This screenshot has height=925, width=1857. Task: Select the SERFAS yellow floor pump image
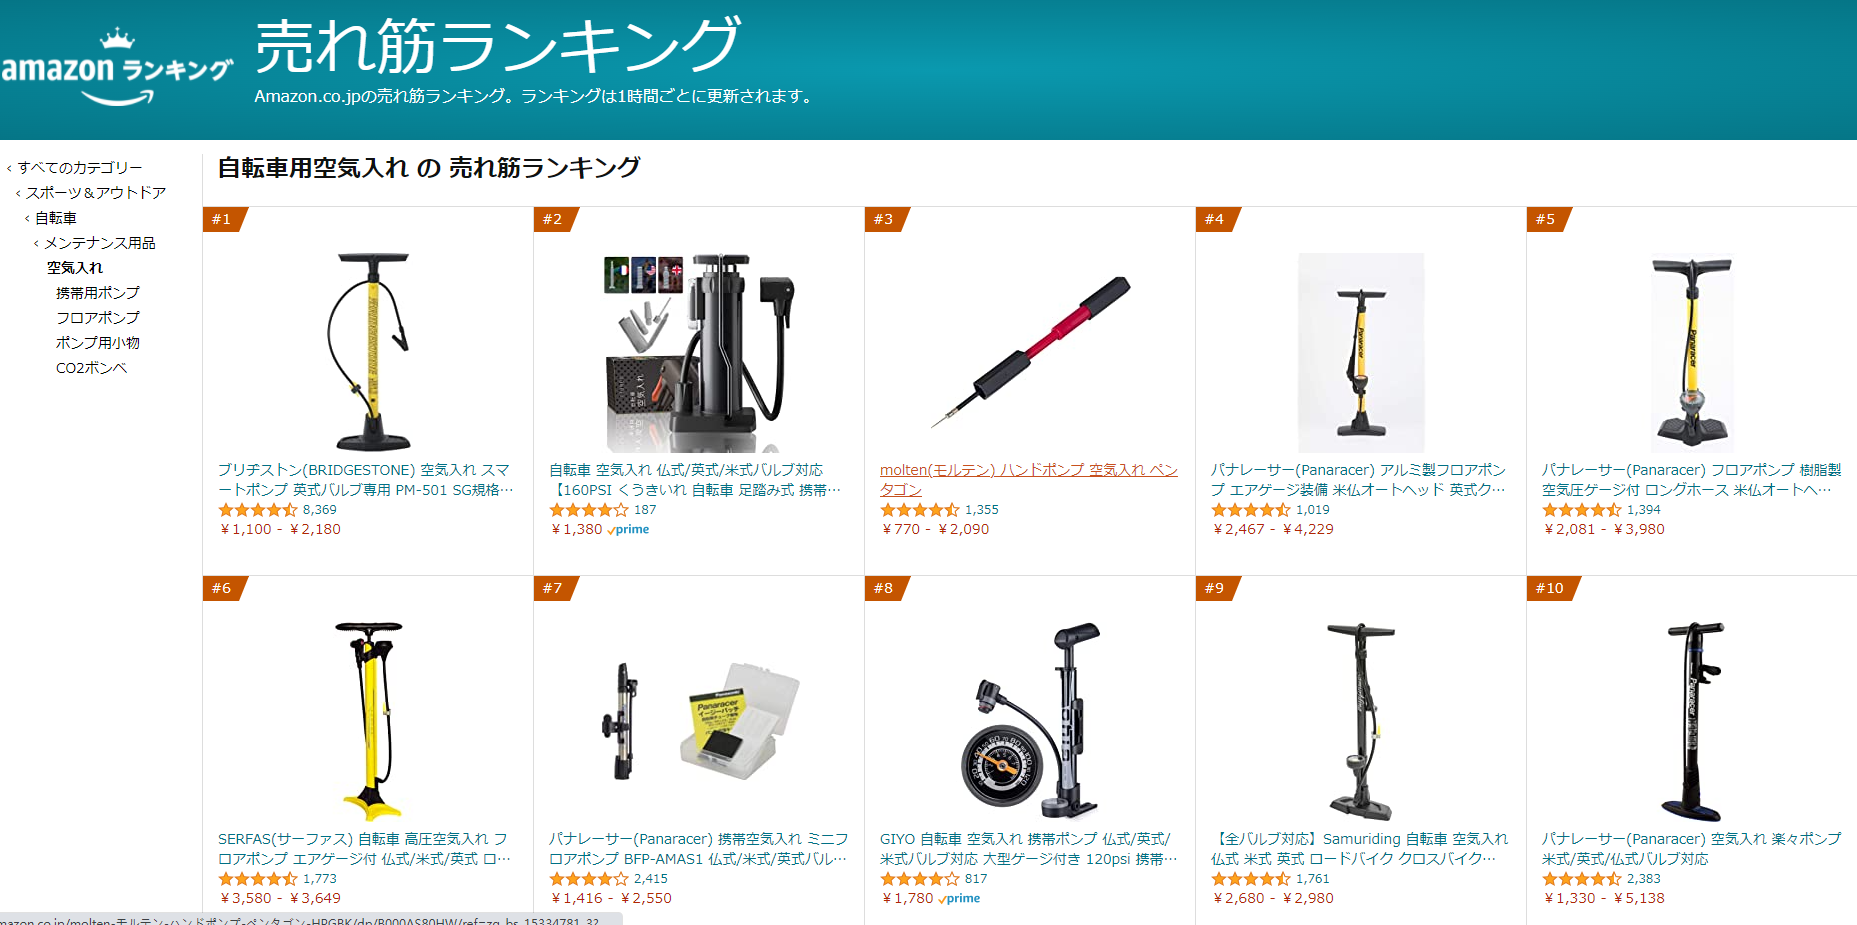pyautogui.click(x=371, y=721)
